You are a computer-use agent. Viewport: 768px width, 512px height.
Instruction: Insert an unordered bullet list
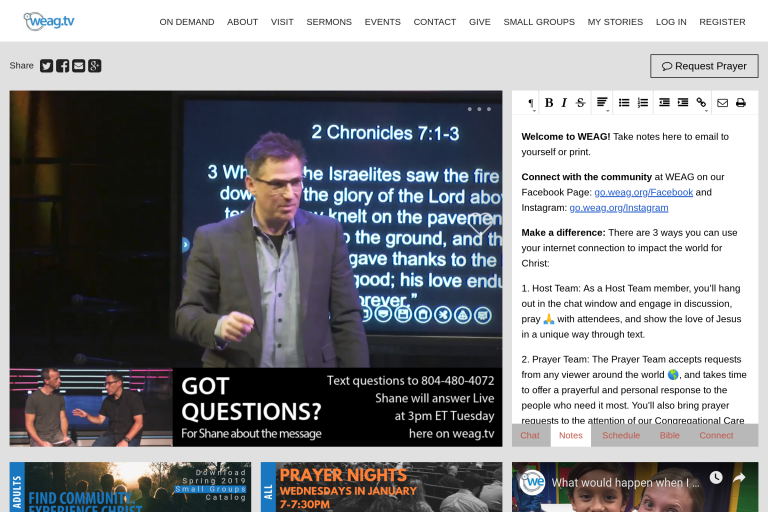point(624,103)
